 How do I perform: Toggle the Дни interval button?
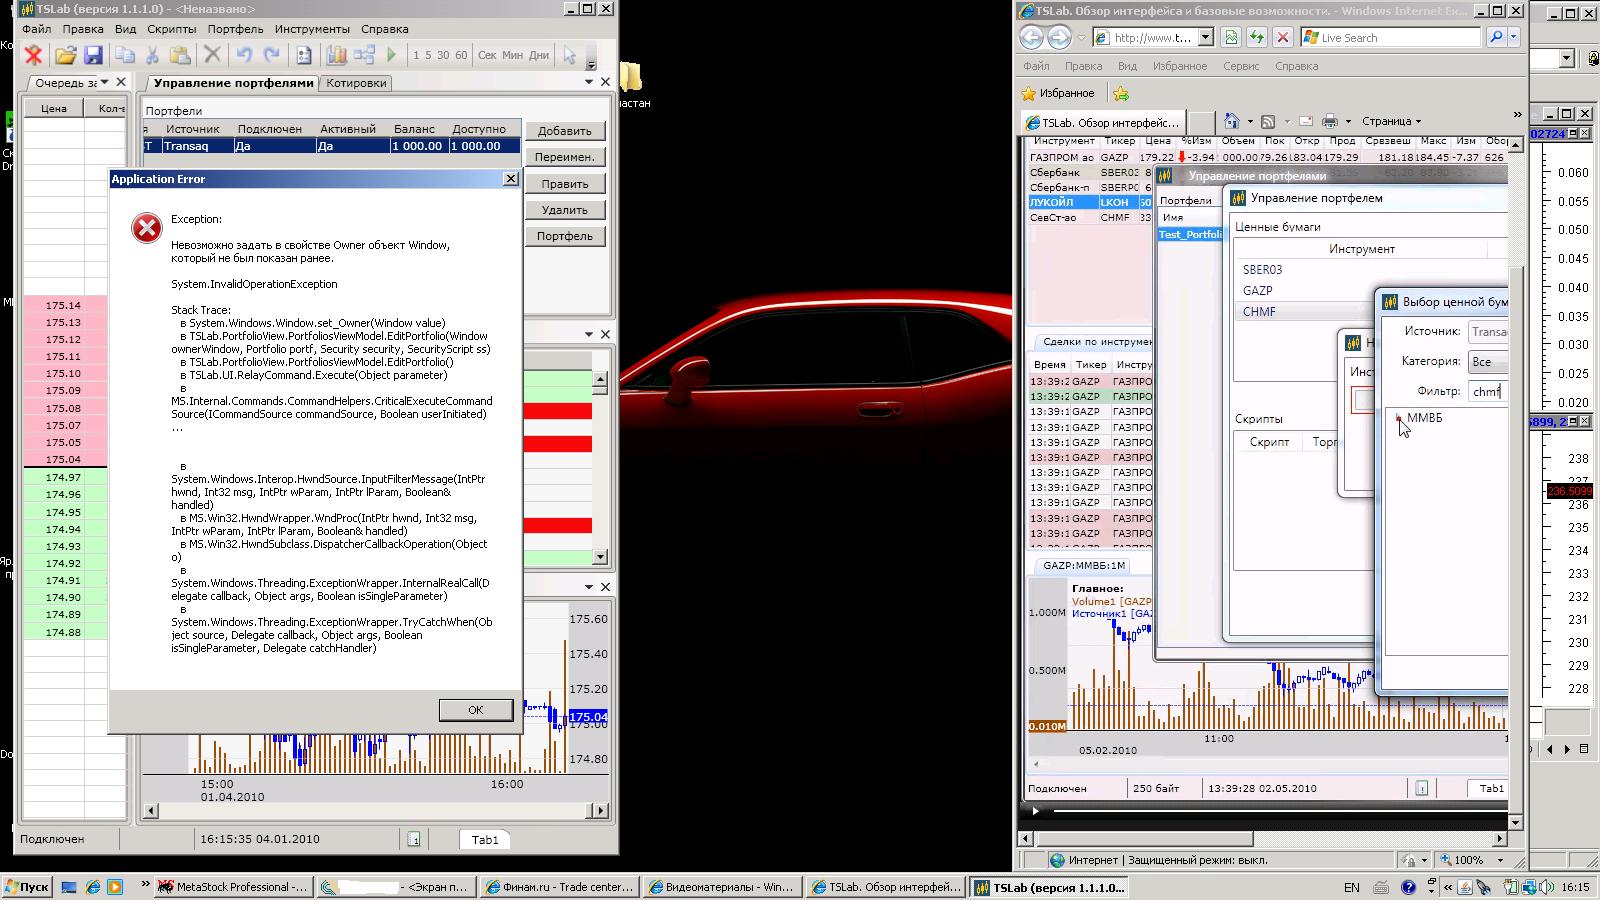(x=539, y=56)
